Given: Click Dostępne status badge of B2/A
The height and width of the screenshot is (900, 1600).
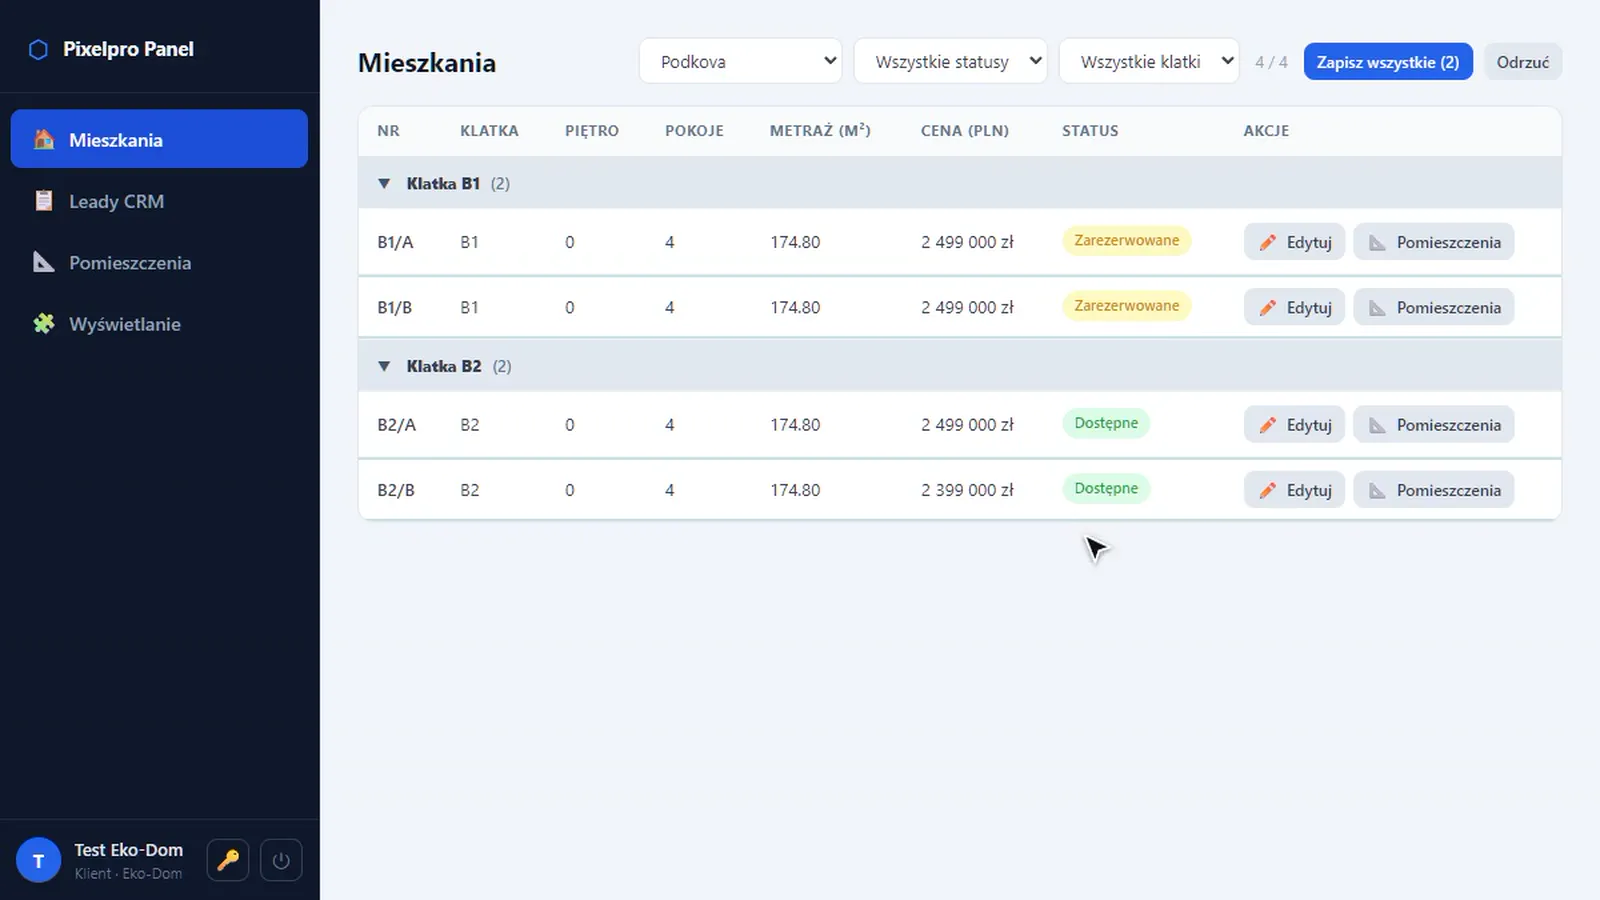Looking at the screenshot, I should 1106,423.
